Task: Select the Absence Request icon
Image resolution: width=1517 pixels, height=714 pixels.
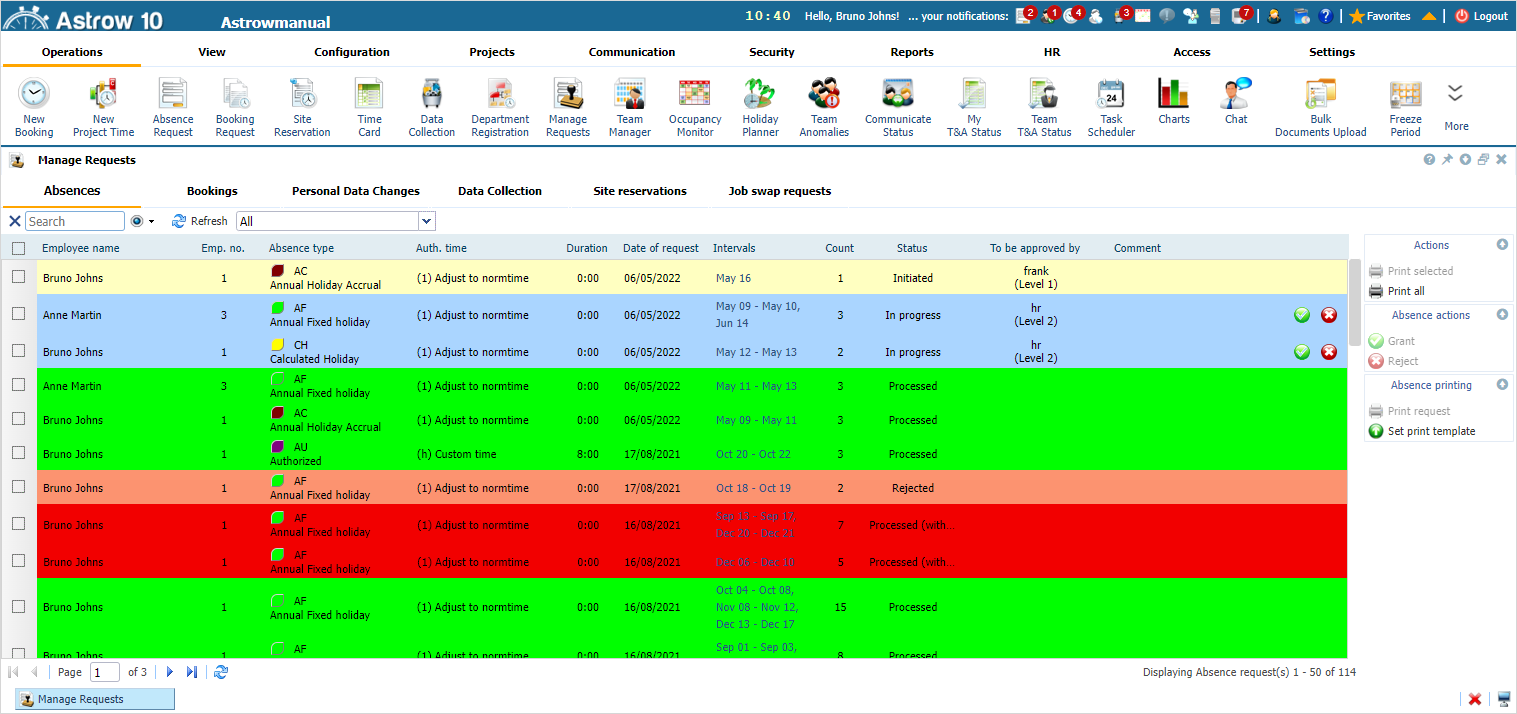Action: (x=172, y=105)
